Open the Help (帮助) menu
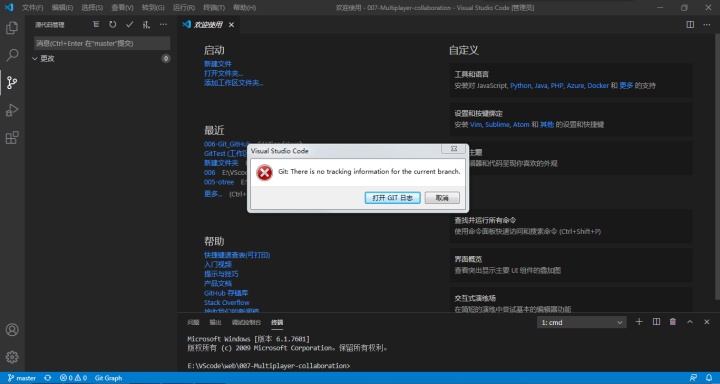 244,8
